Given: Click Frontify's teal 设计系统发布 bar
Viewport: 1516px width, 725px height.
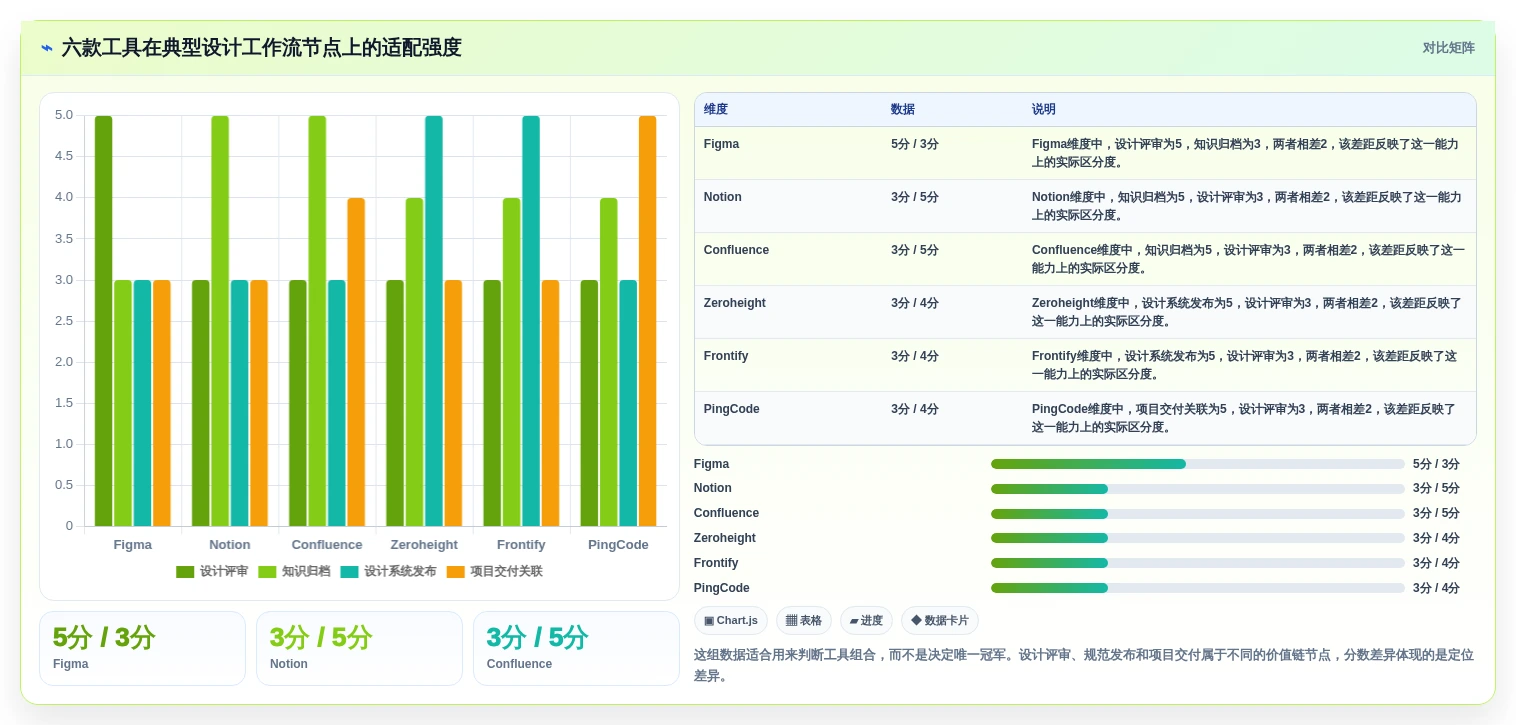Looking at the screenshot, I should tap(531, 321).
